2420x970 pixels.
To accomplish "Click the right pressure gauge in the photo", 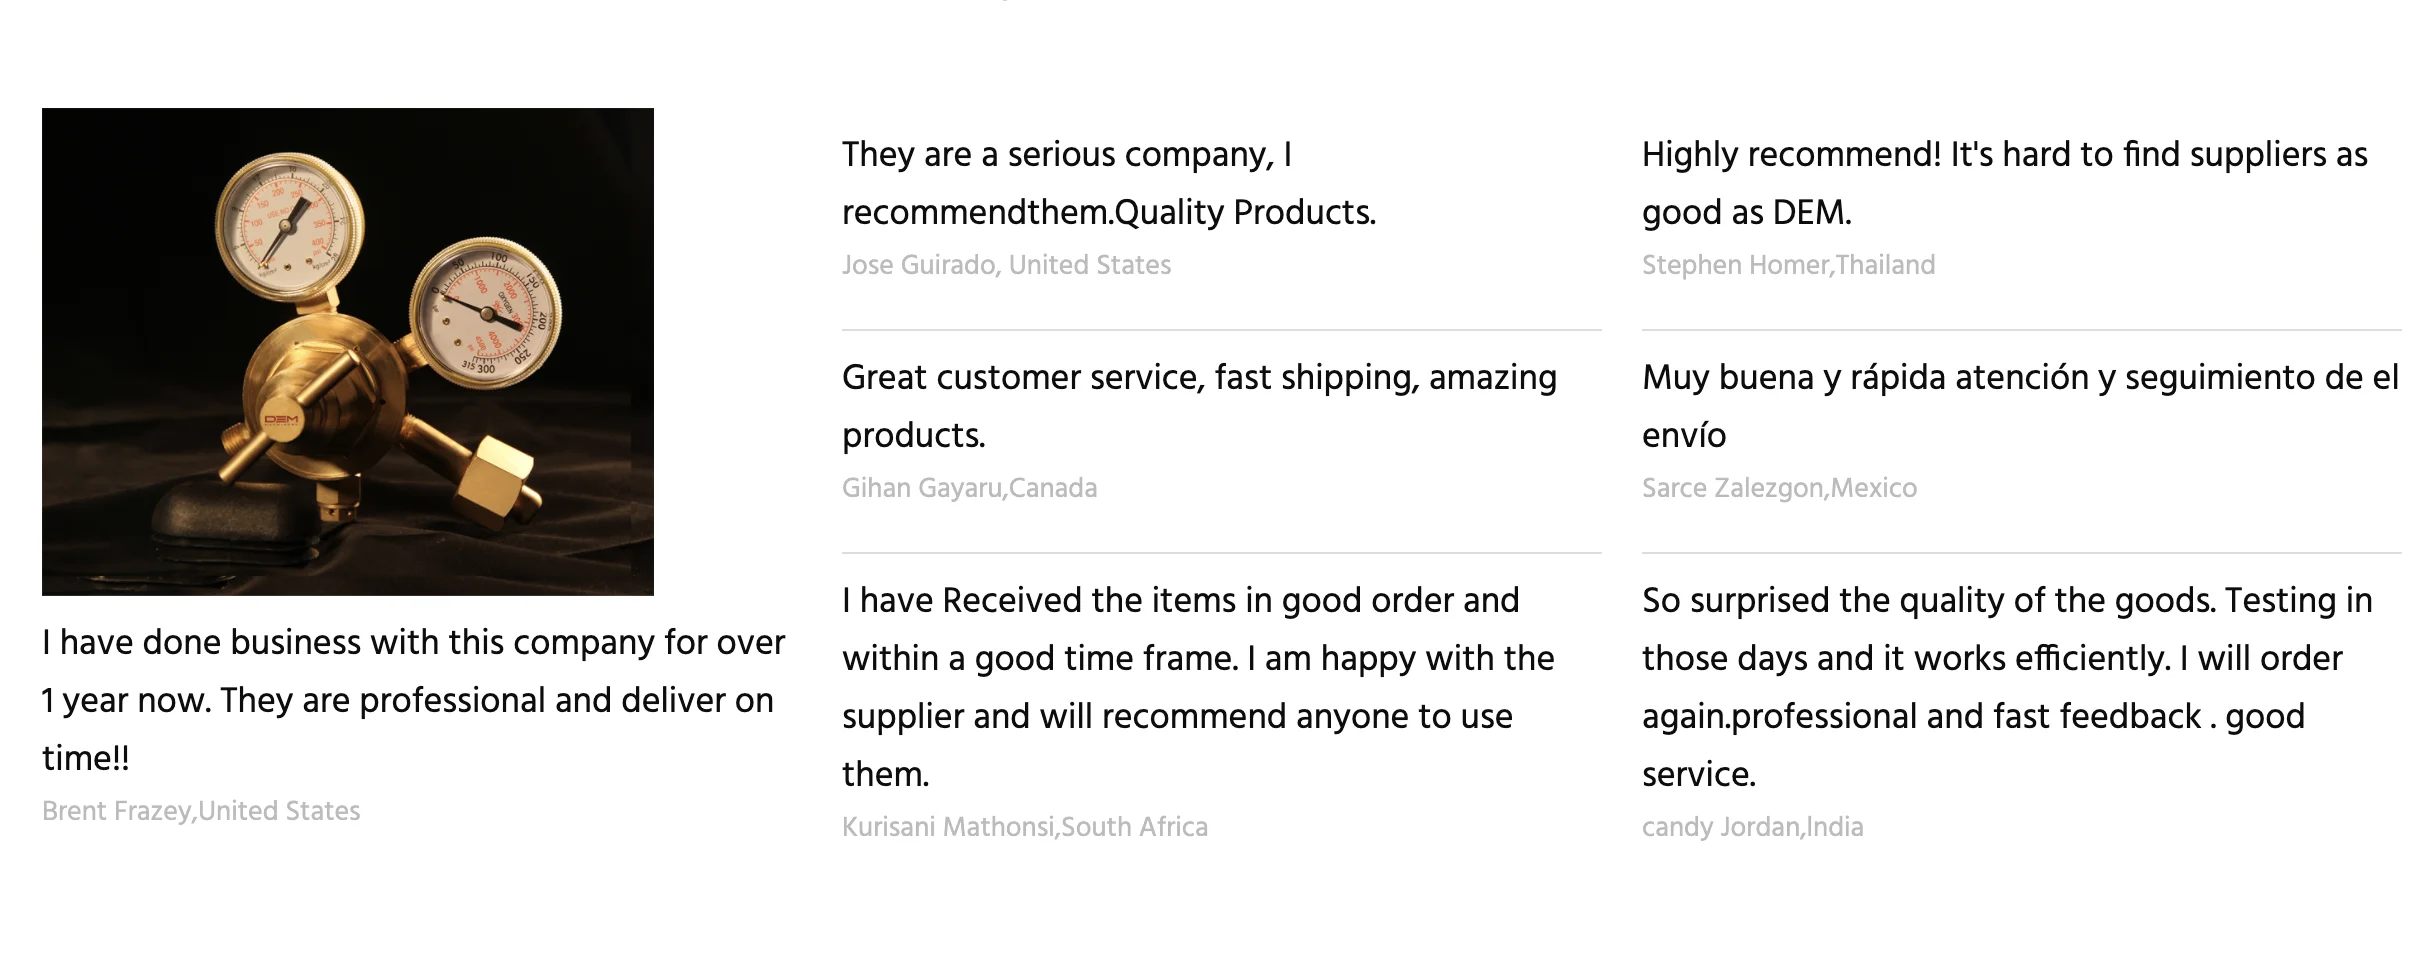I will pos(486,311).
